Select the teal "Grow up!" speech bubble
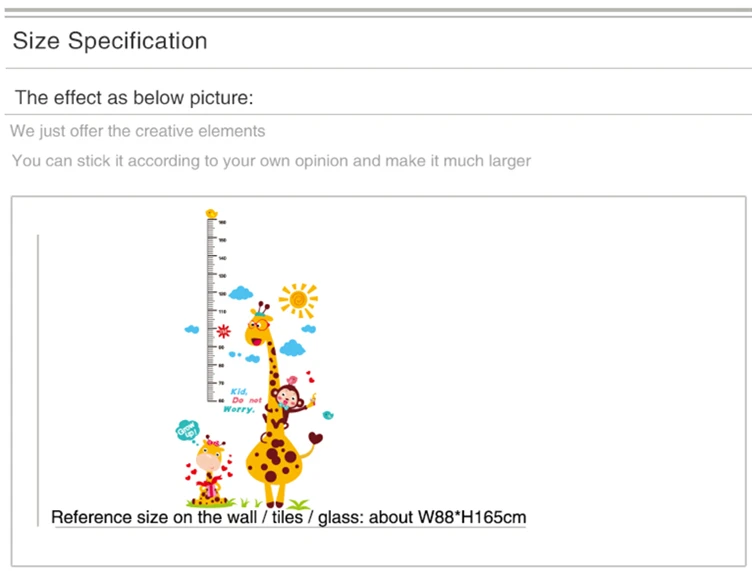Image resolution: width=752 pixels, height=571 pixels. [187, 430]
